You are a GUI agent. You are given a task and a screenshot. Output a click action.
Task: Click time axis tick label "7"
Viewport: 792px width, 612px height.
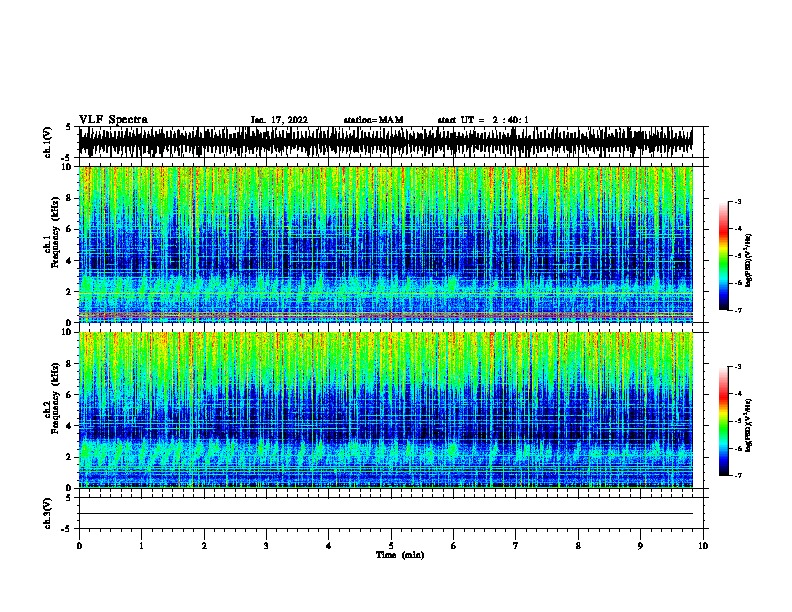[x=516, y=546]
